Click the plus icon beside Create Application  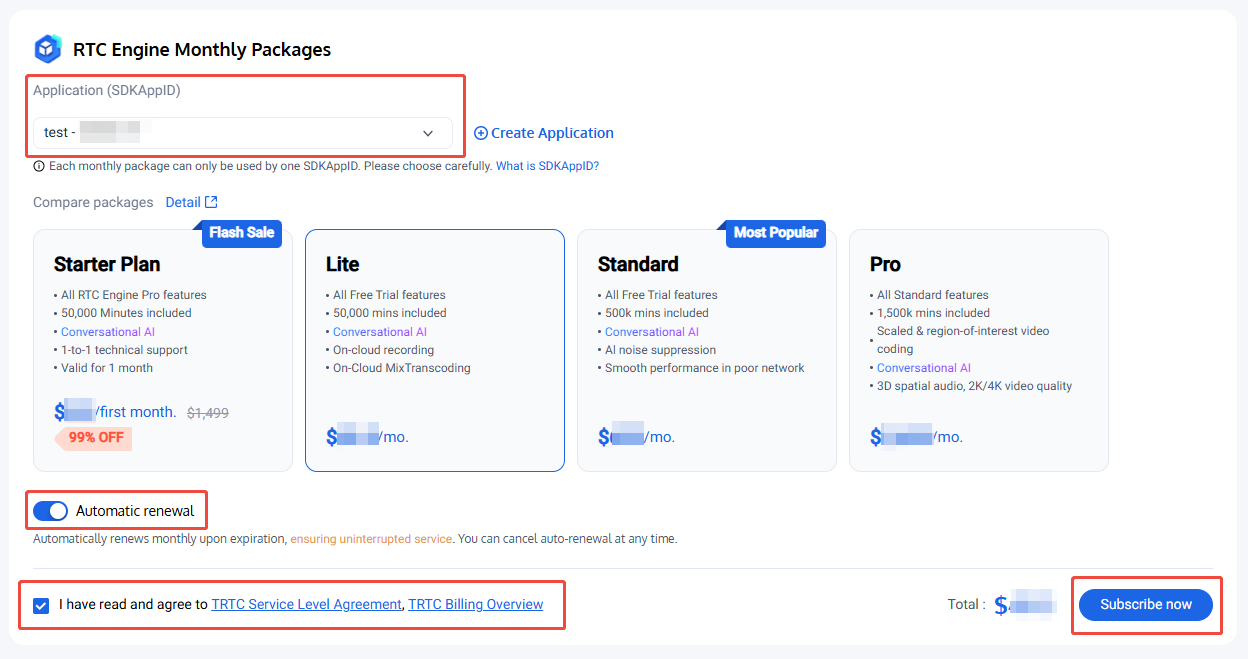click(x=480, y=133)
